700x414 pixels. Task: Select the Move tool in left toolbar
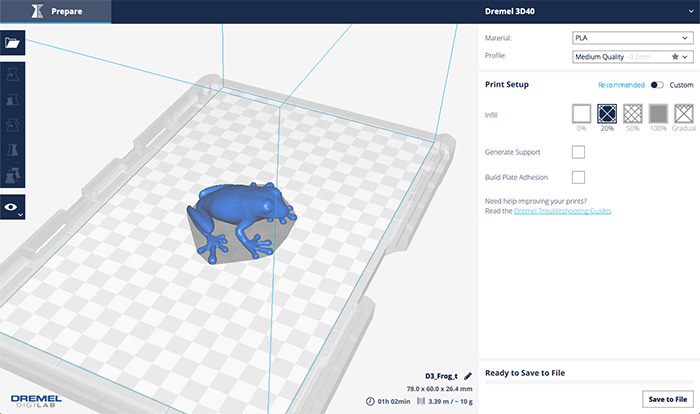(12, 75)
